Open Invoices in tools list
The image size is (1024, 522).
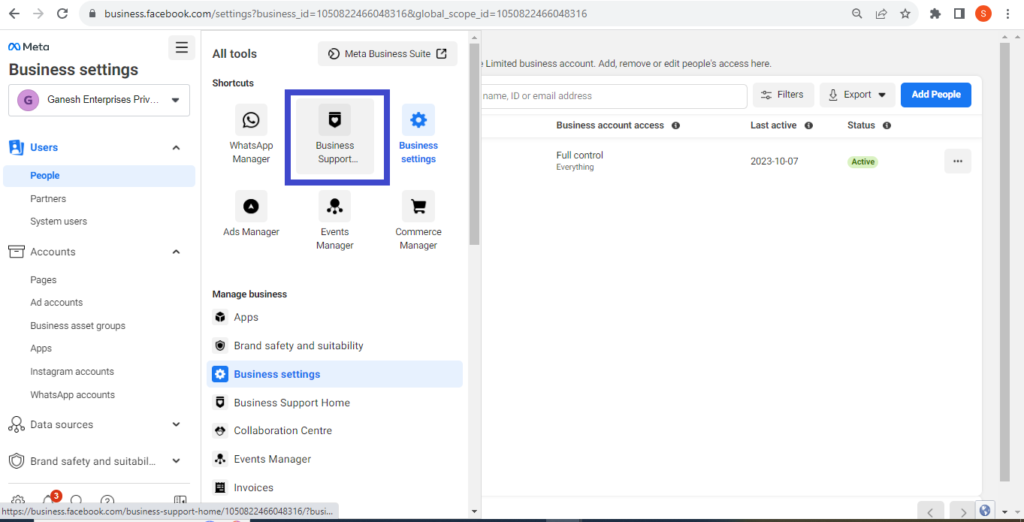tap(334, 487)
